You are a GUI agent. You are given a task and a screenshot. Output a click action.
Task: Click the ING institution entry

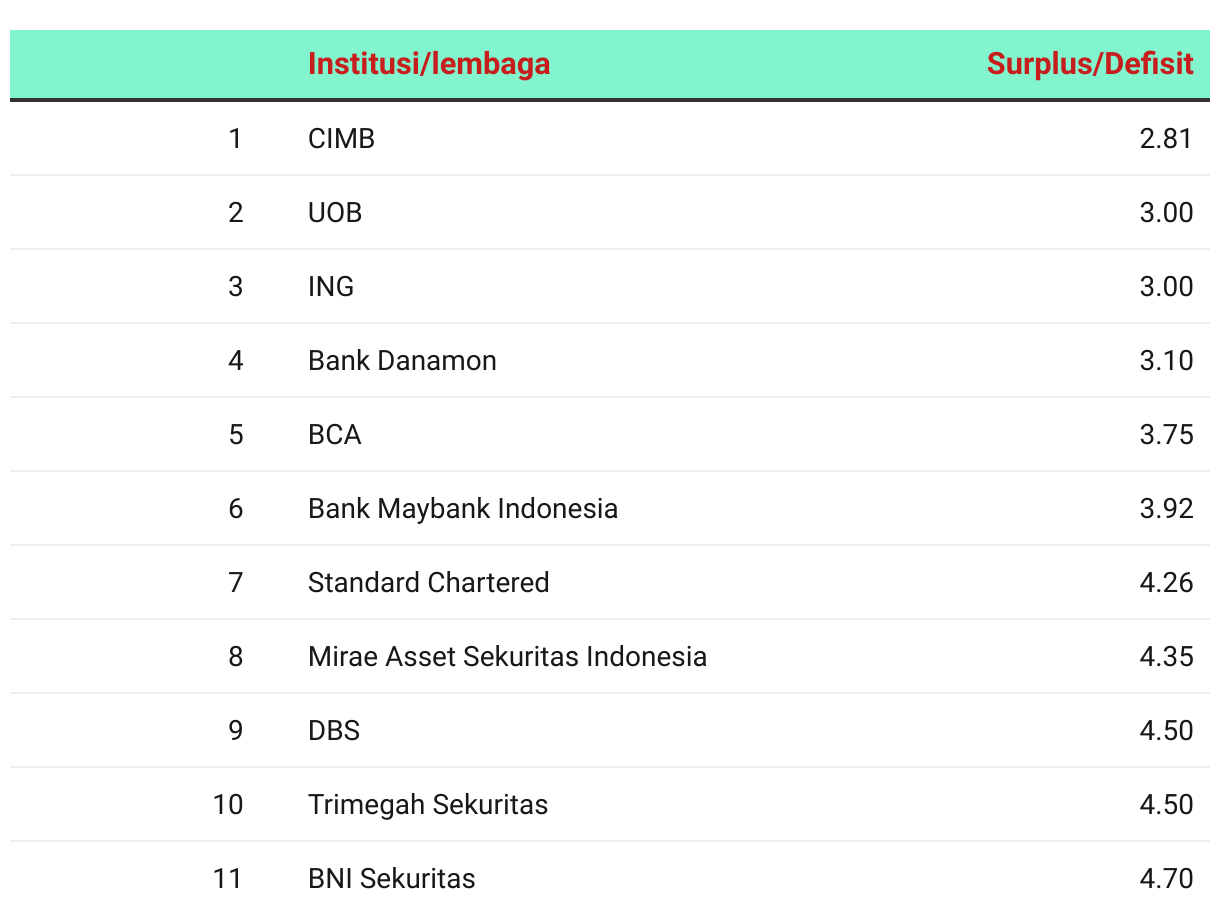click(x=331, y=286)
